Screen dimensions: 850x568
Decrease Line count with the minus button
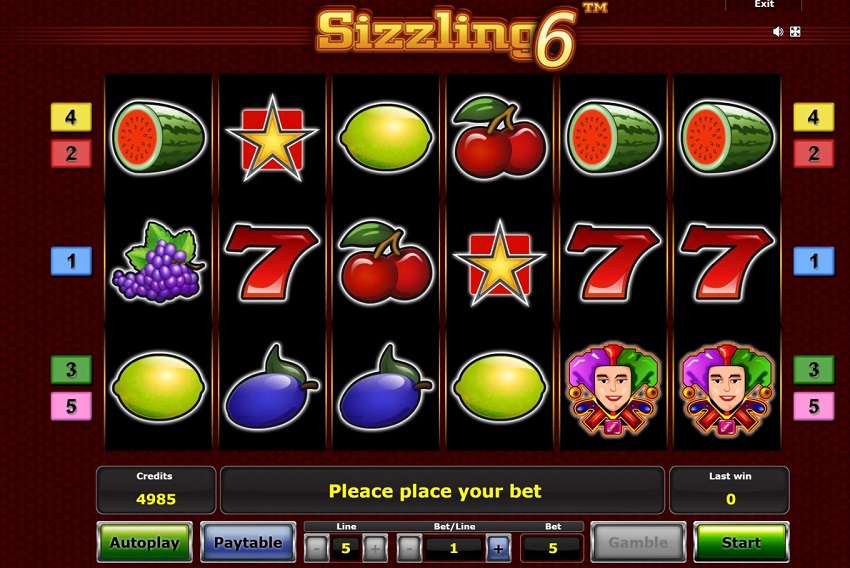tap(317, 548)
